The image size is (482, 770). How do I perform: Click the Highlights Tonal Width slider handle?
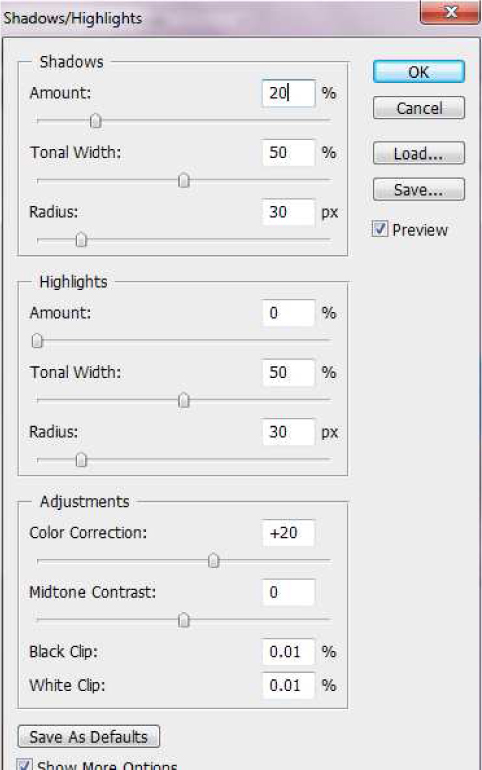click(184, 400)
